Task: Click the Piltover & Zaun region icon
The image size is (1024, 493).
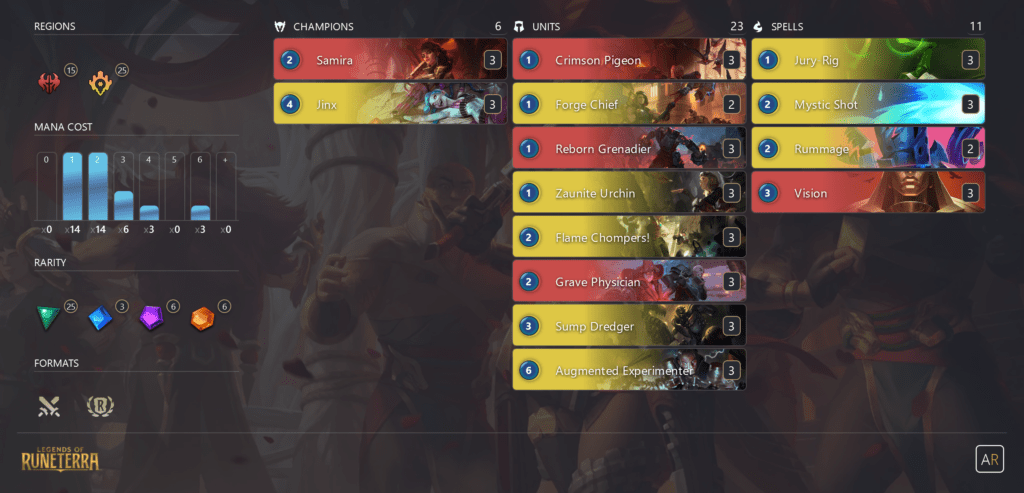Action: 100,84
